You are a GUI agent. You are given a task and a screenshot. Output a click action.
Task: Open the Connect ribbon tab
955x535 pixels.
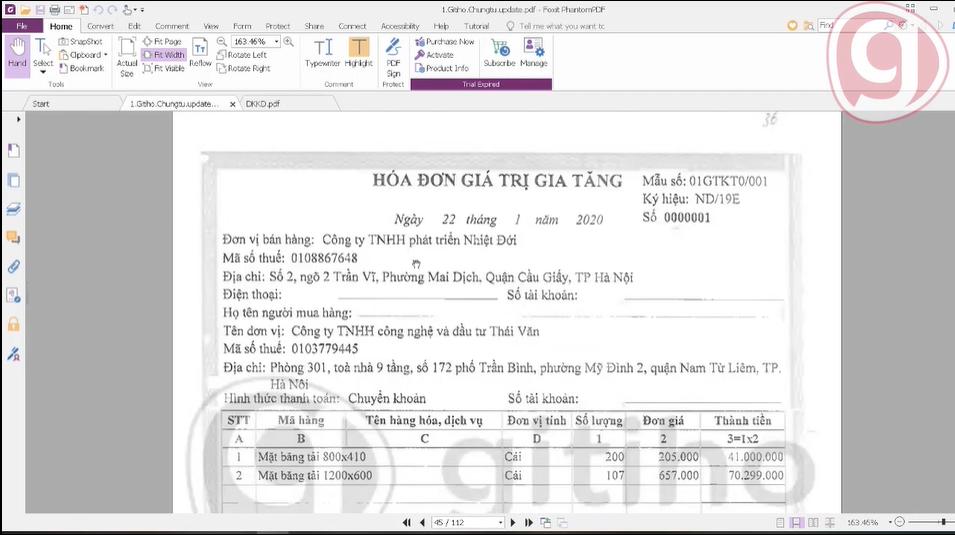click(353, 26)
